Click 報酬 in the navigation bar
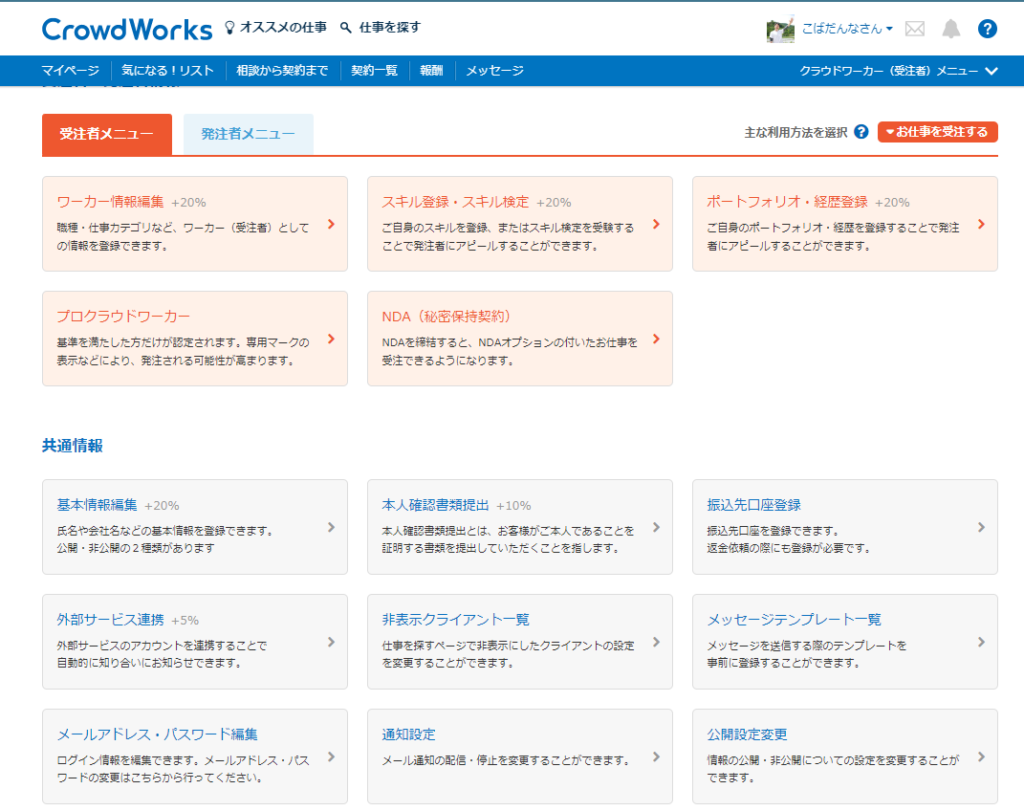 (431, 70)
